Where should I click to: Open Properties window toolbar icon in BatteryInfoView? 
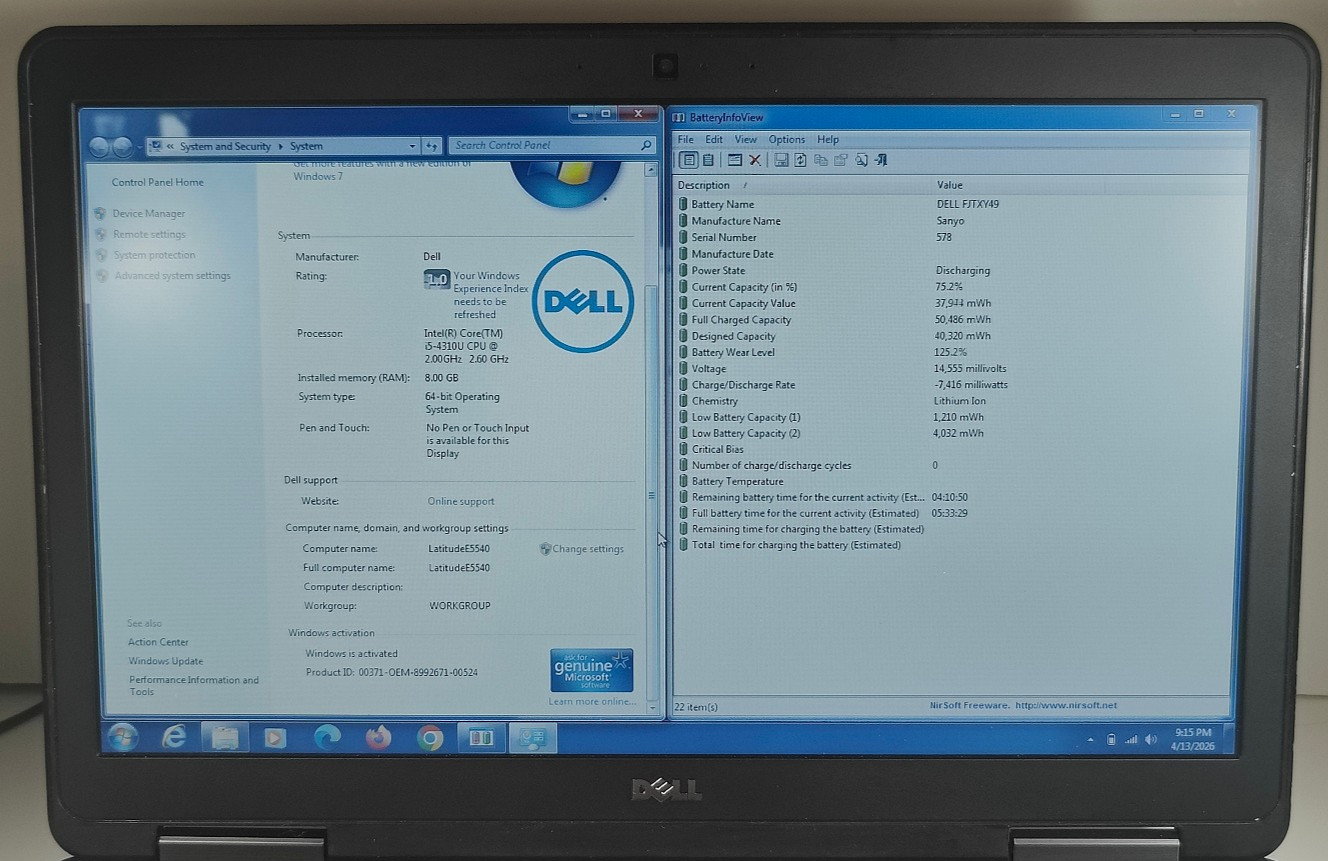pyautogui.click(x=735, y=160)
